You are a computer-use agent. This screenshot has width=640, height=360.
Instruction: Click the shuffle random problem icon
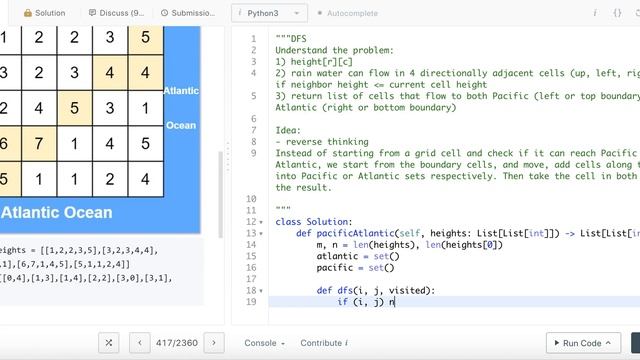[109, 343]
